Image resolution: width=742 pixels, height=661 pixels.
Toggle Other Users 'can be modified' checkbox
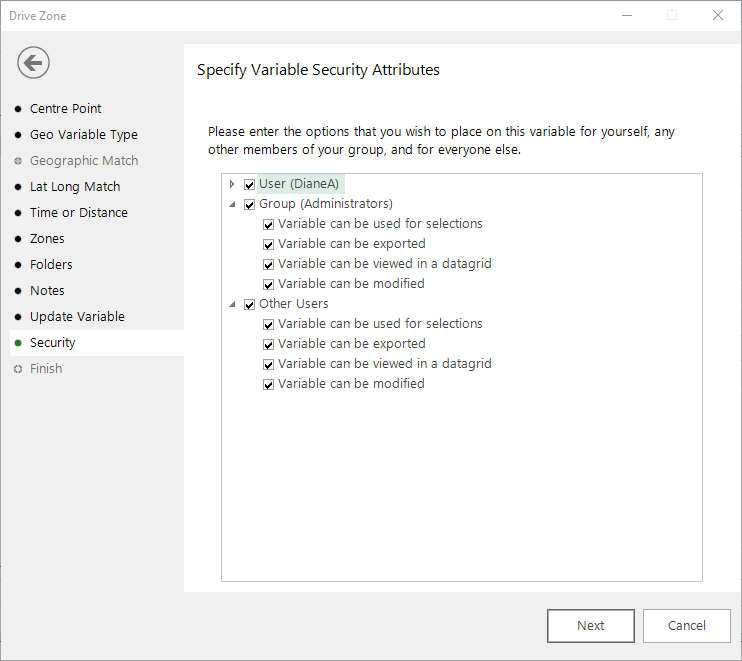coord(268,385)
